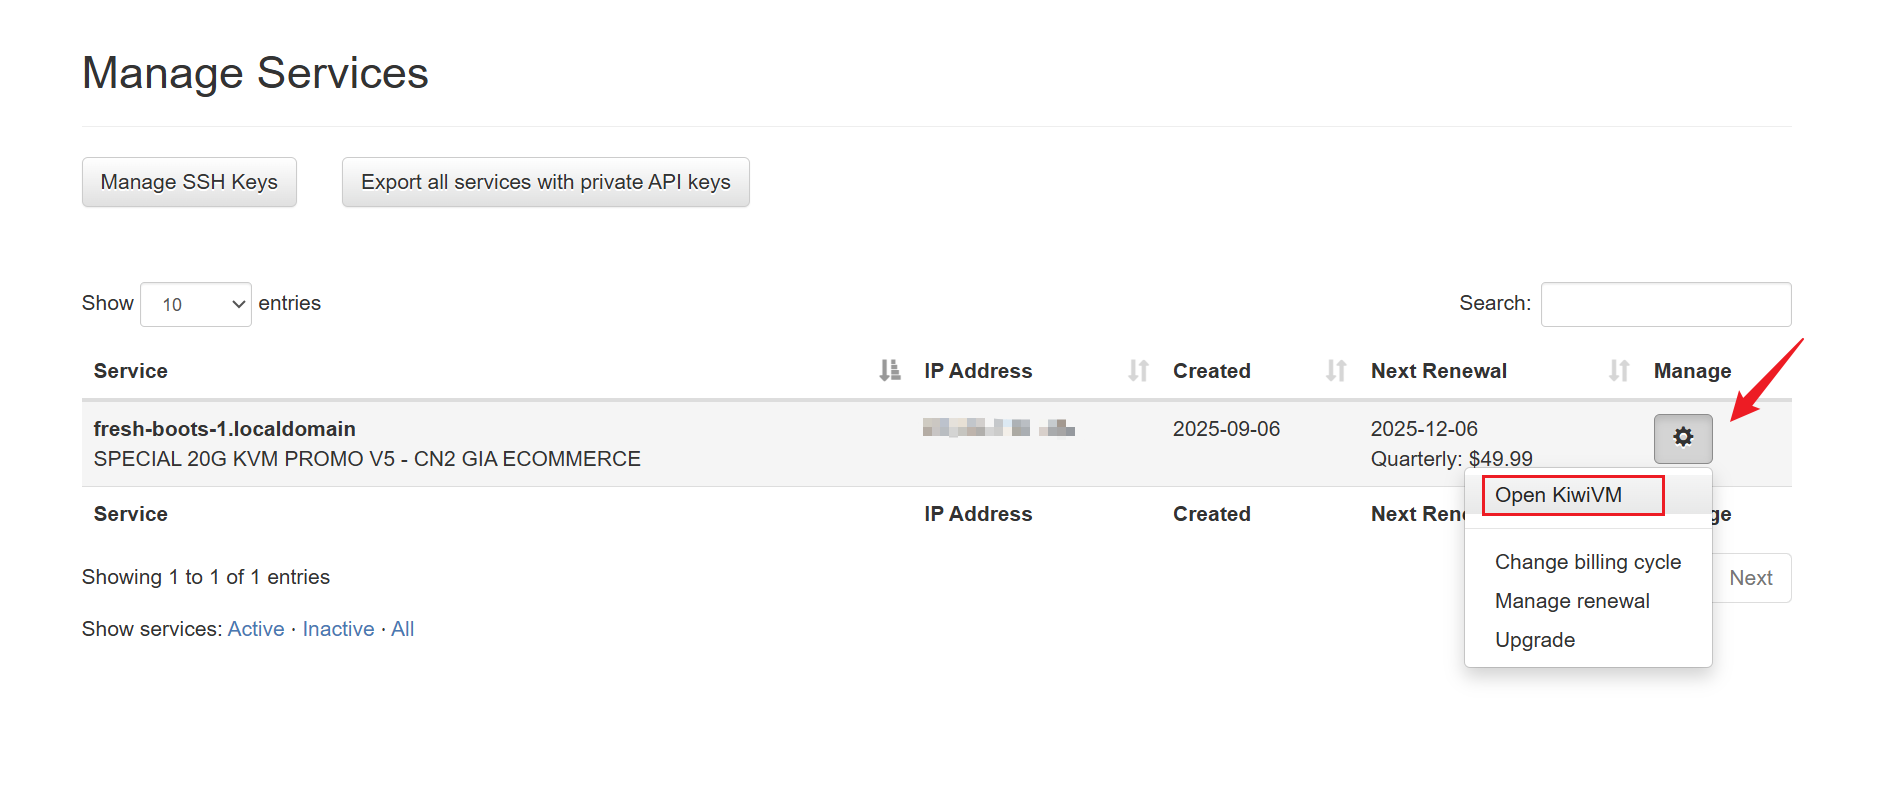This screenshot has height=810, width=1898.
Task: Focus the Search input field
Action: click(1665, 304)
